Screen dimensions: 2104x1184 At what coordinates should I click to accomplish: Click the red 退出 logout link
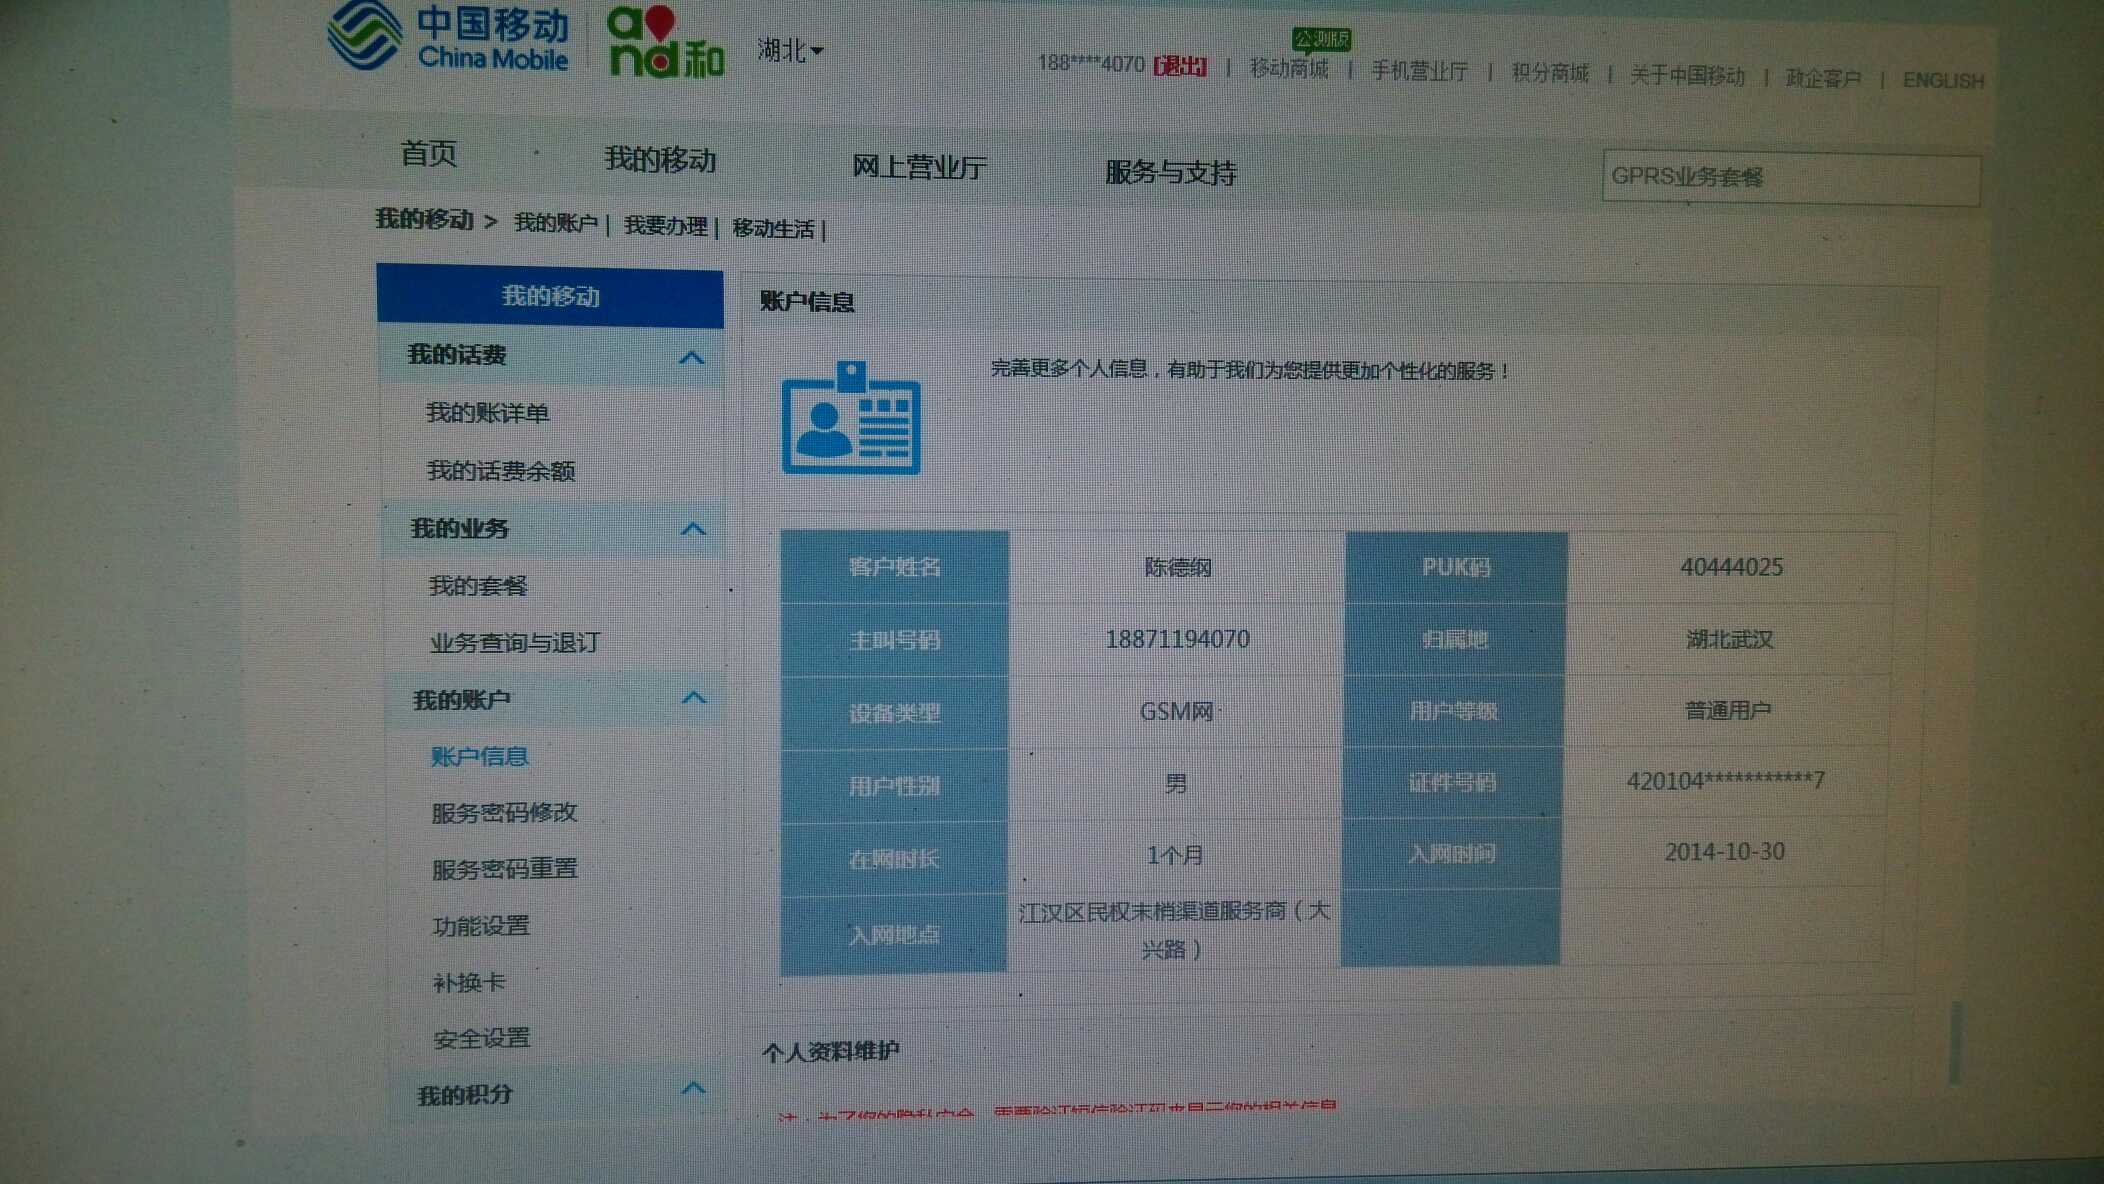pos(1180,66)
